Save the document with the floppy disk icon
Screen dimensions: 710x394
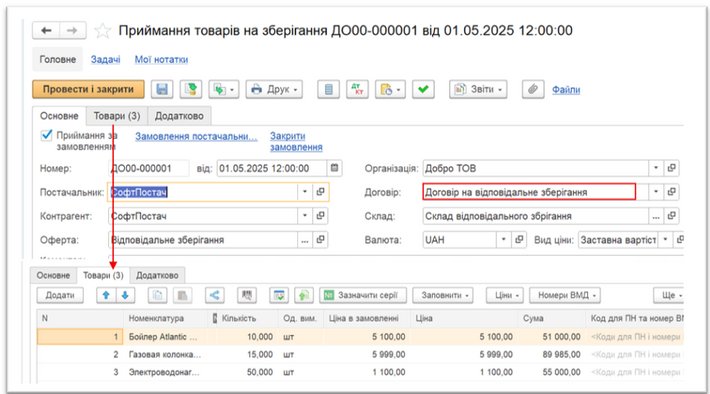click(x=162, y=89)
